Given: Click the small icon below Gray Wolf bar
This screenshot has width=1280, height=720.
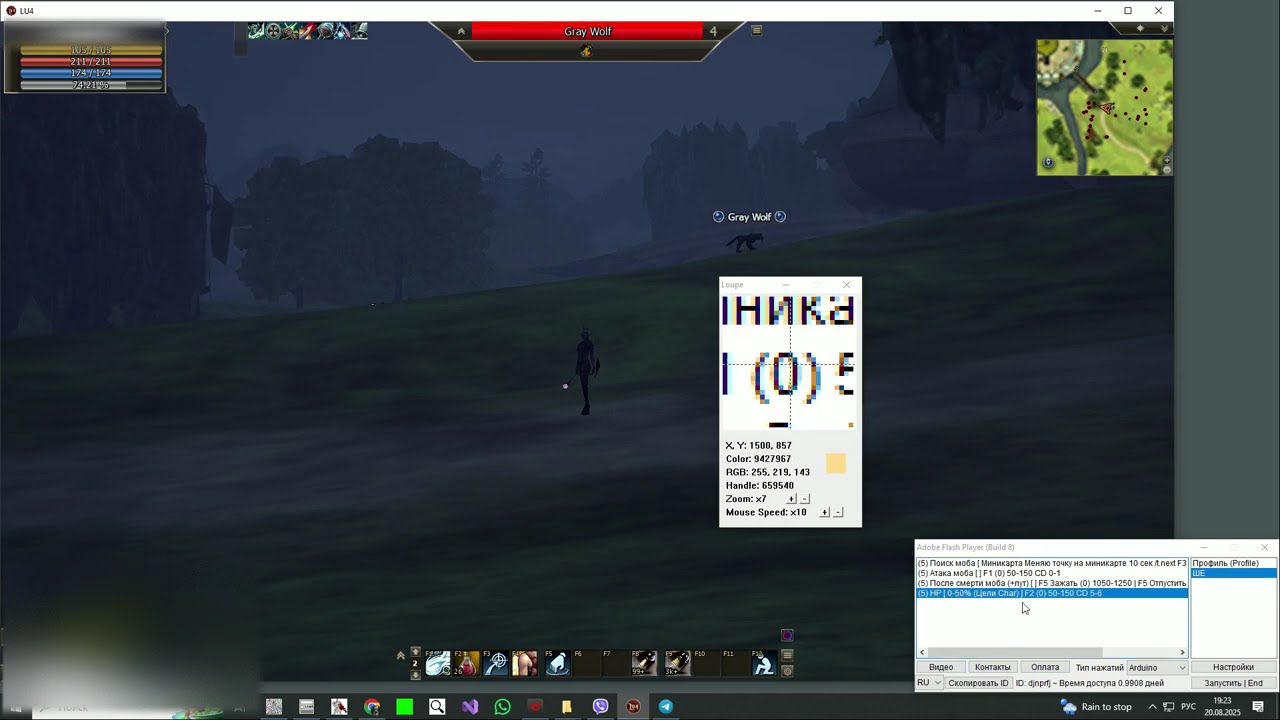Looking at the screenshot, I should pos(586,51).
